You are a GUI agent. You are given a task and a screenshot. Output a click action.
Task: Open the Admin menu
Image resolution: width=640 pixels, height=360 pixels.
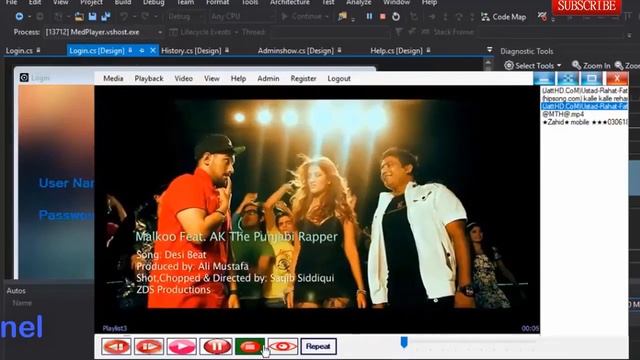tap(268, 78)
